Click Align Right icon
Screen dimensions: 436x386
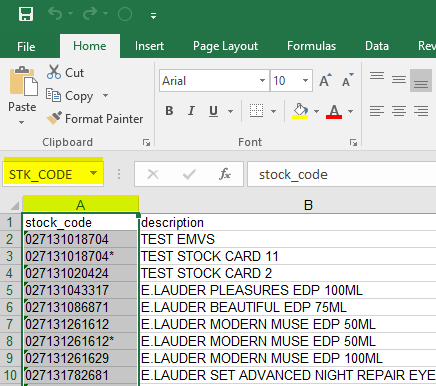pyautogui.click(x=421, y=111)
